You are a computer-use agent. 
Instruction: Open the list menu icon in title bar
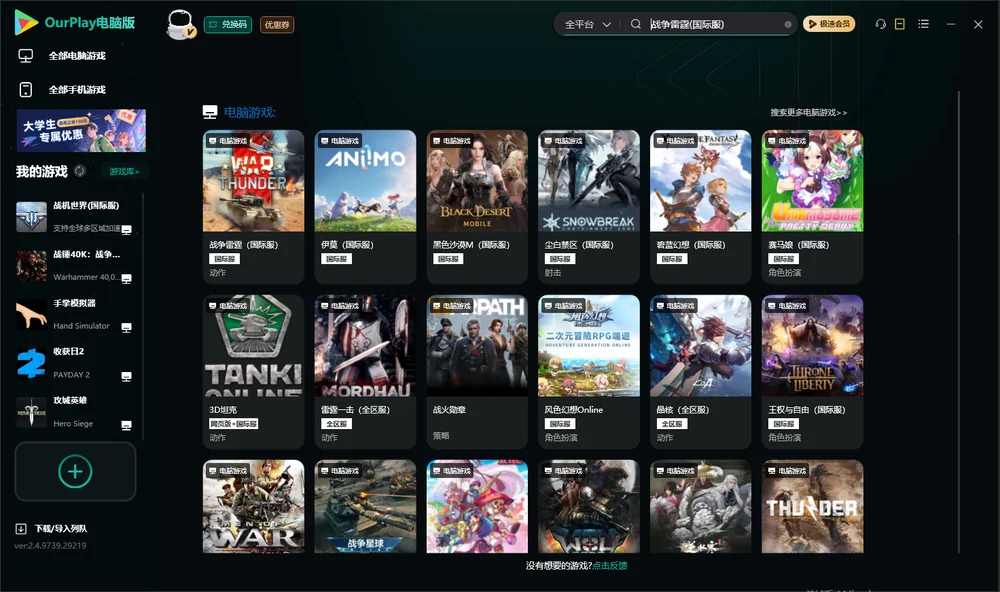click(x=923, y=24)
